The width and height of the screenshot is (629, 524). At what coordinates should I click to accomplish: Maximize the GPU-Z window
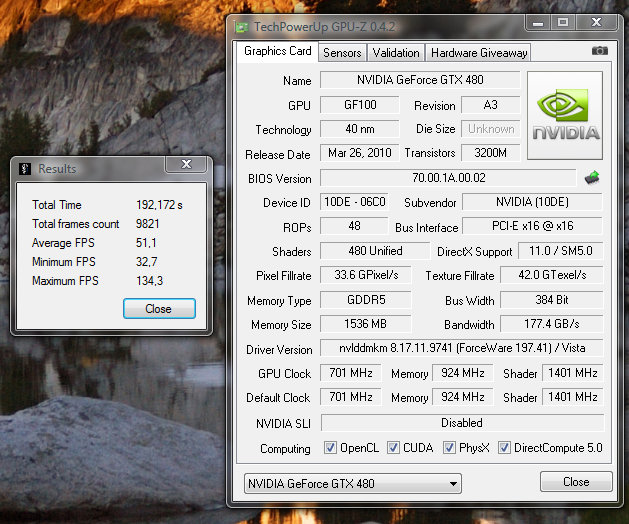pyautogui.click(x=563, y=23)
